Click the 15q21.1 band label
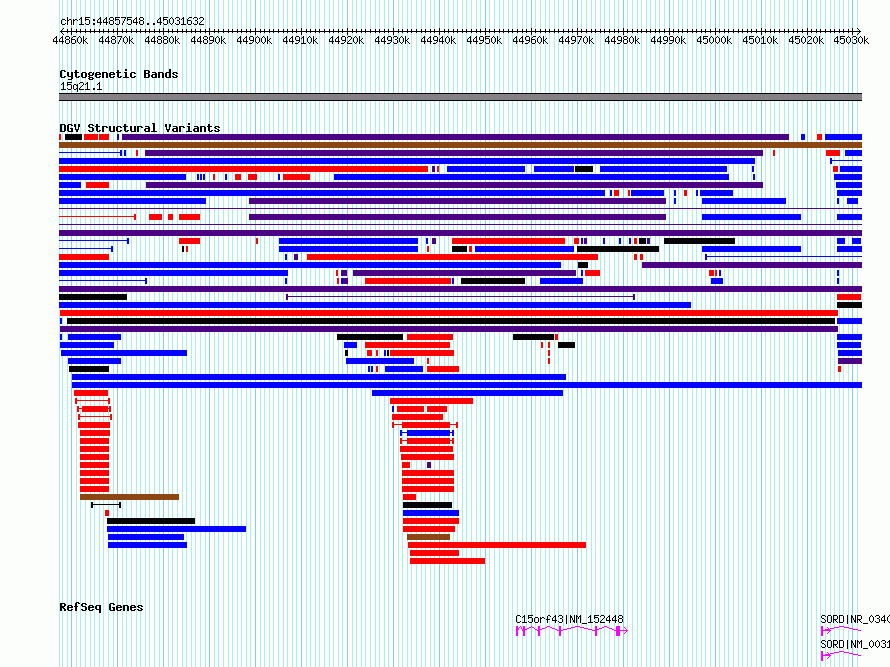 (x=81, y=86)
